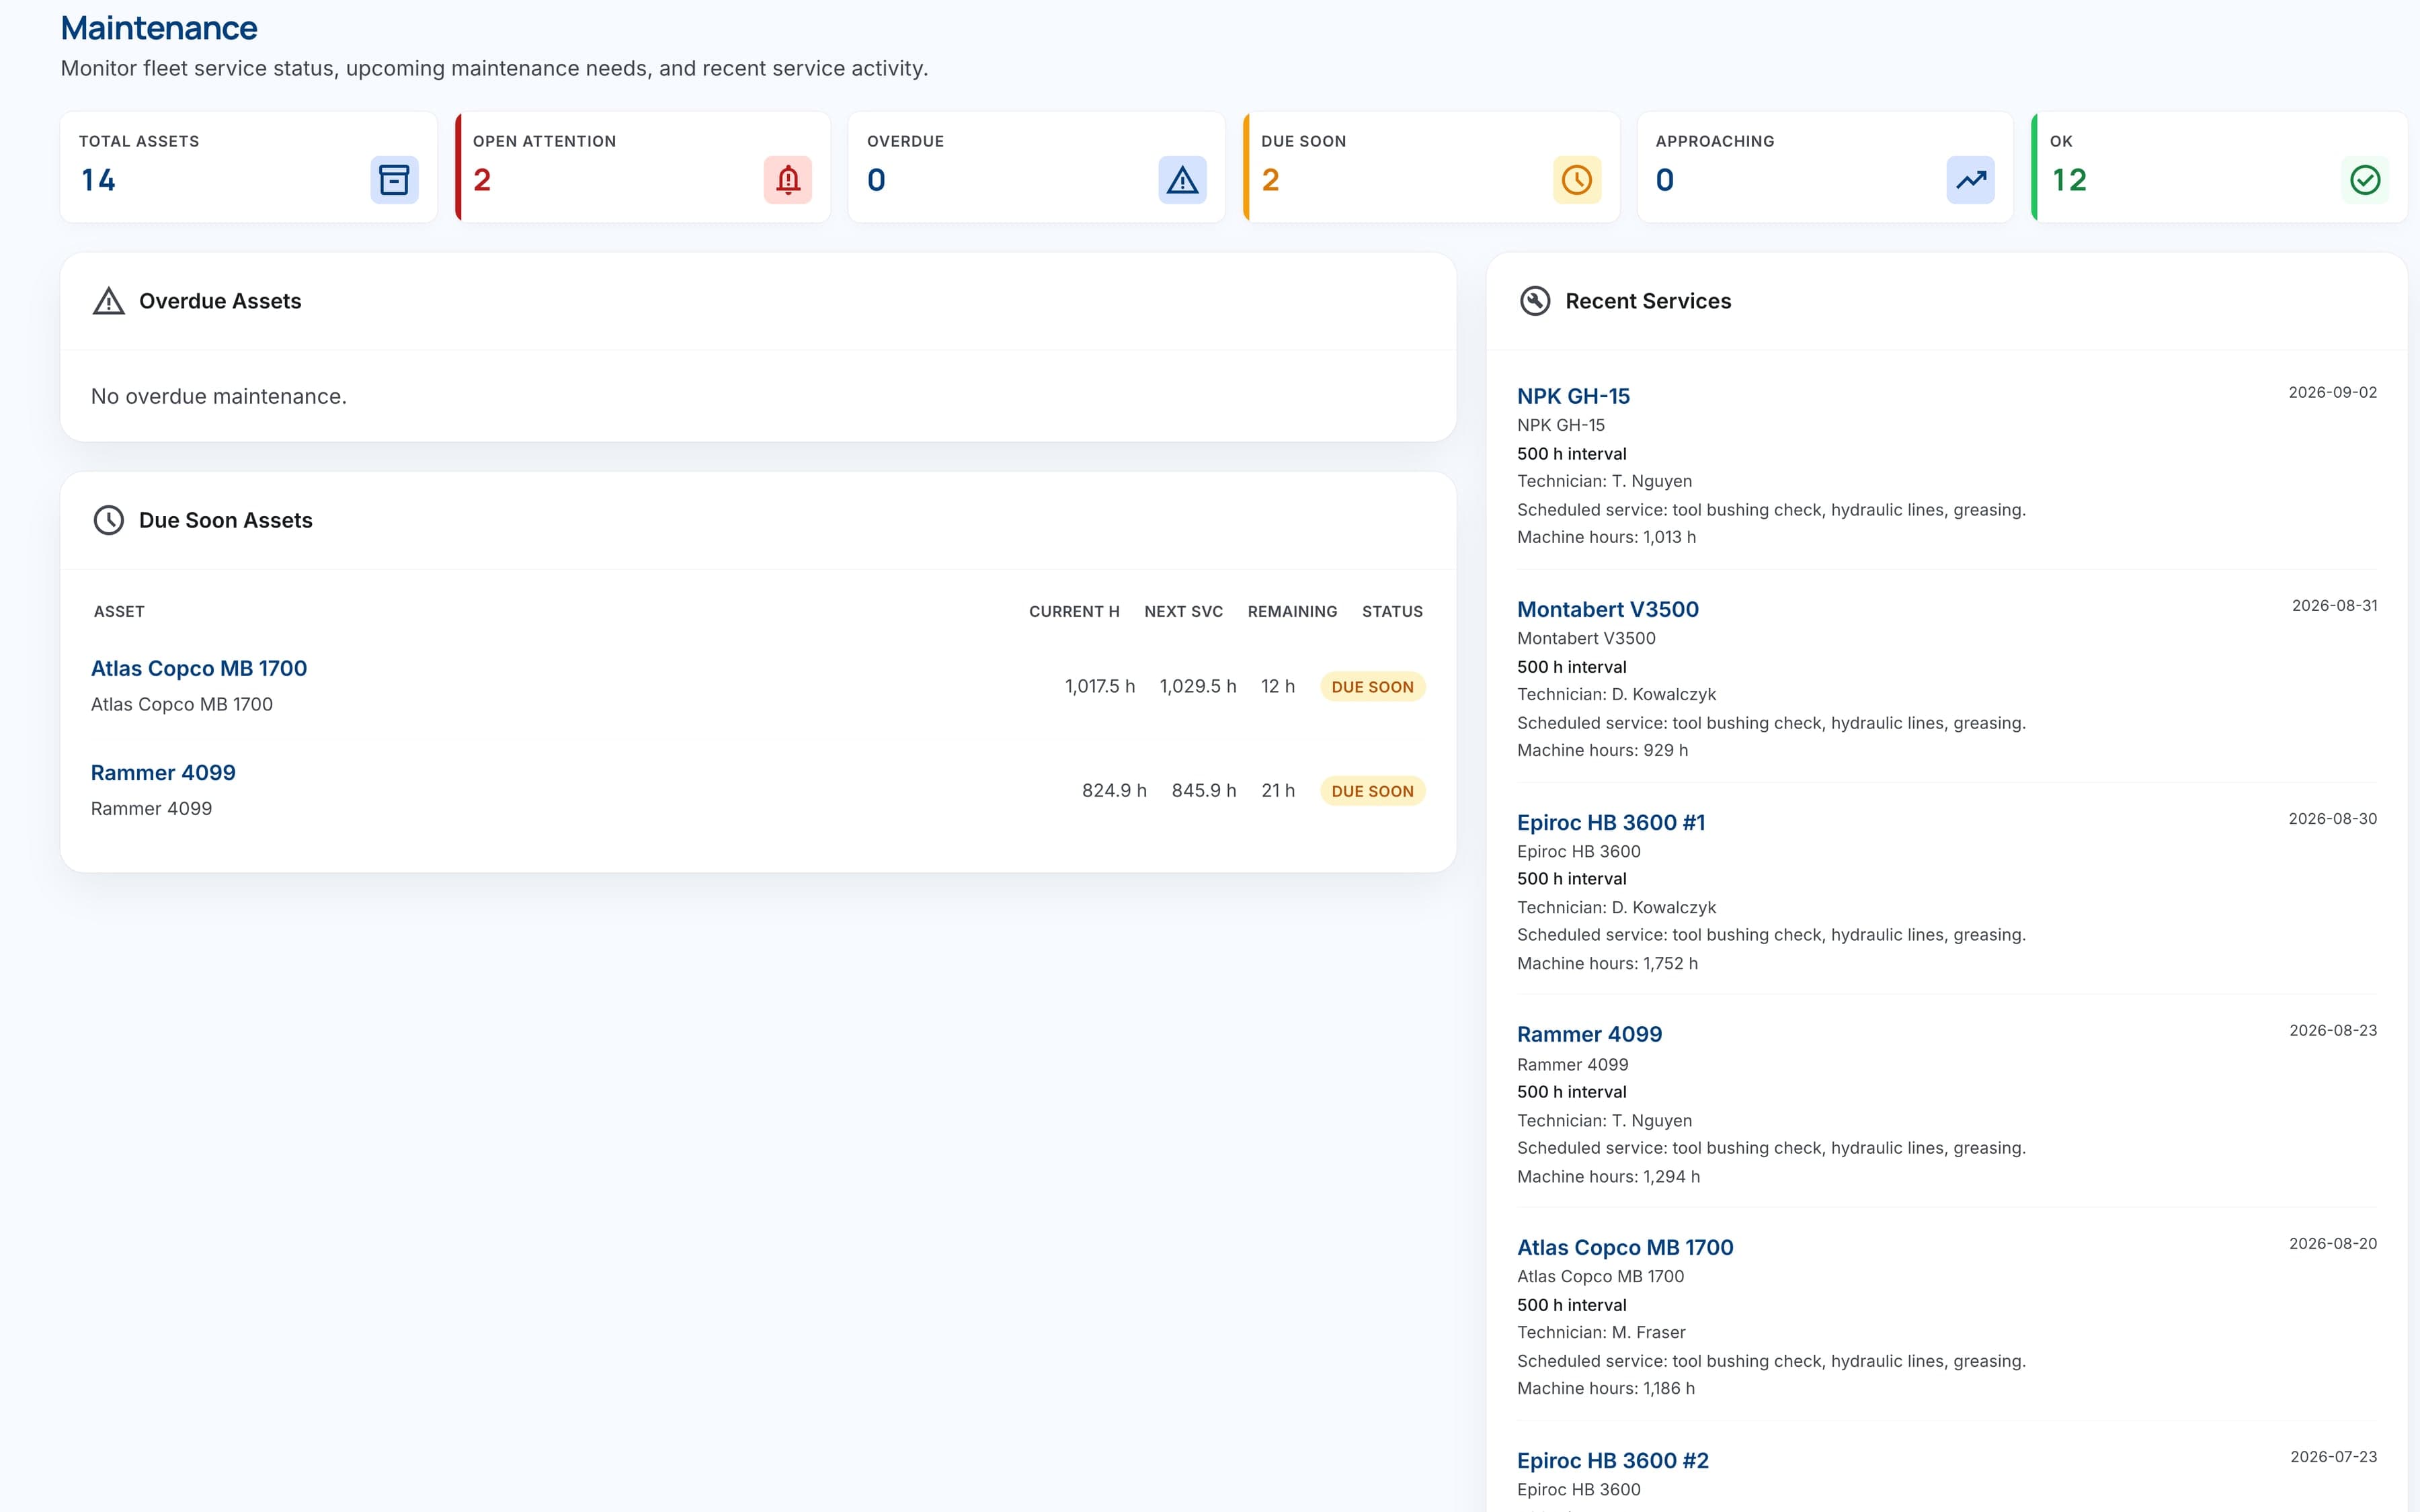Click the service date 2026-09-02
This screenshot has height=1512, width=2420.
click(2333, 392)
